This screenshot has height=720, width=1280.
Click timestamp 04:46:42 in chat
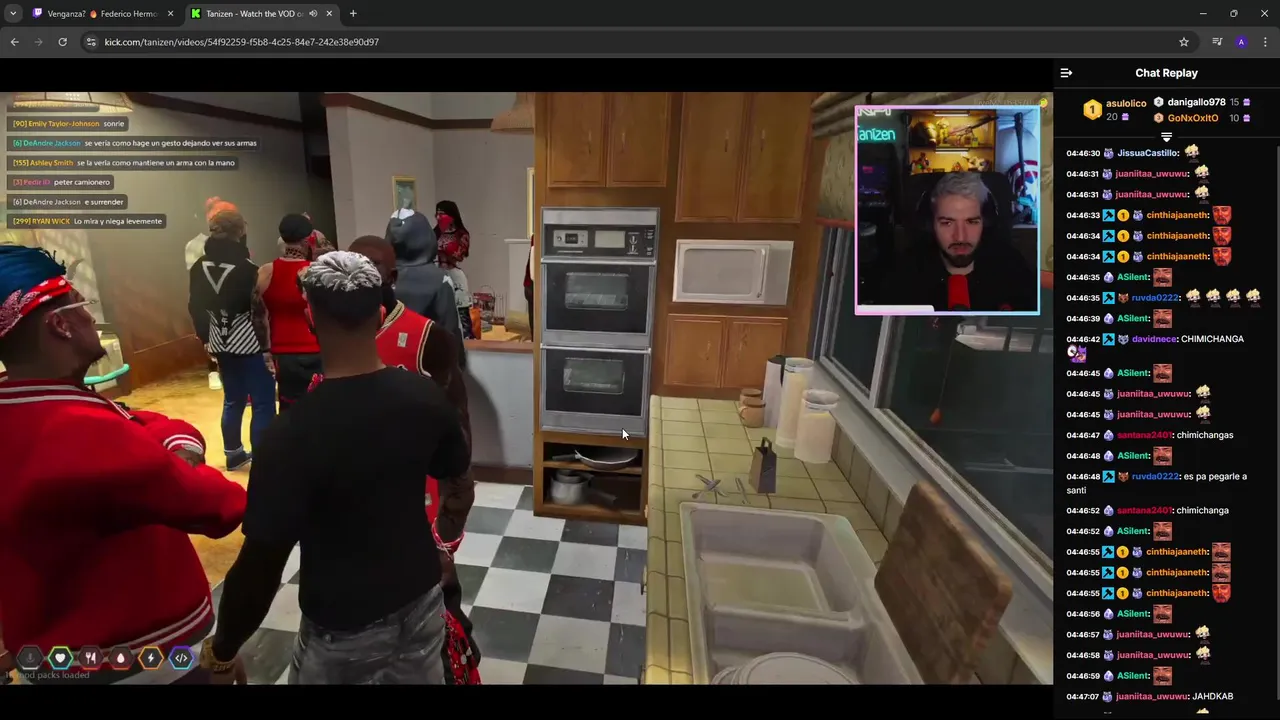tap(1083, 339)
